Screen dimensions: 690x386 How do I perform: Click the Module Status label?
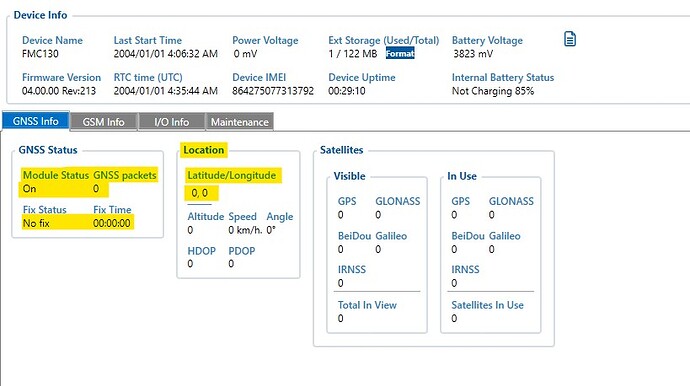[x=56, y=175]
